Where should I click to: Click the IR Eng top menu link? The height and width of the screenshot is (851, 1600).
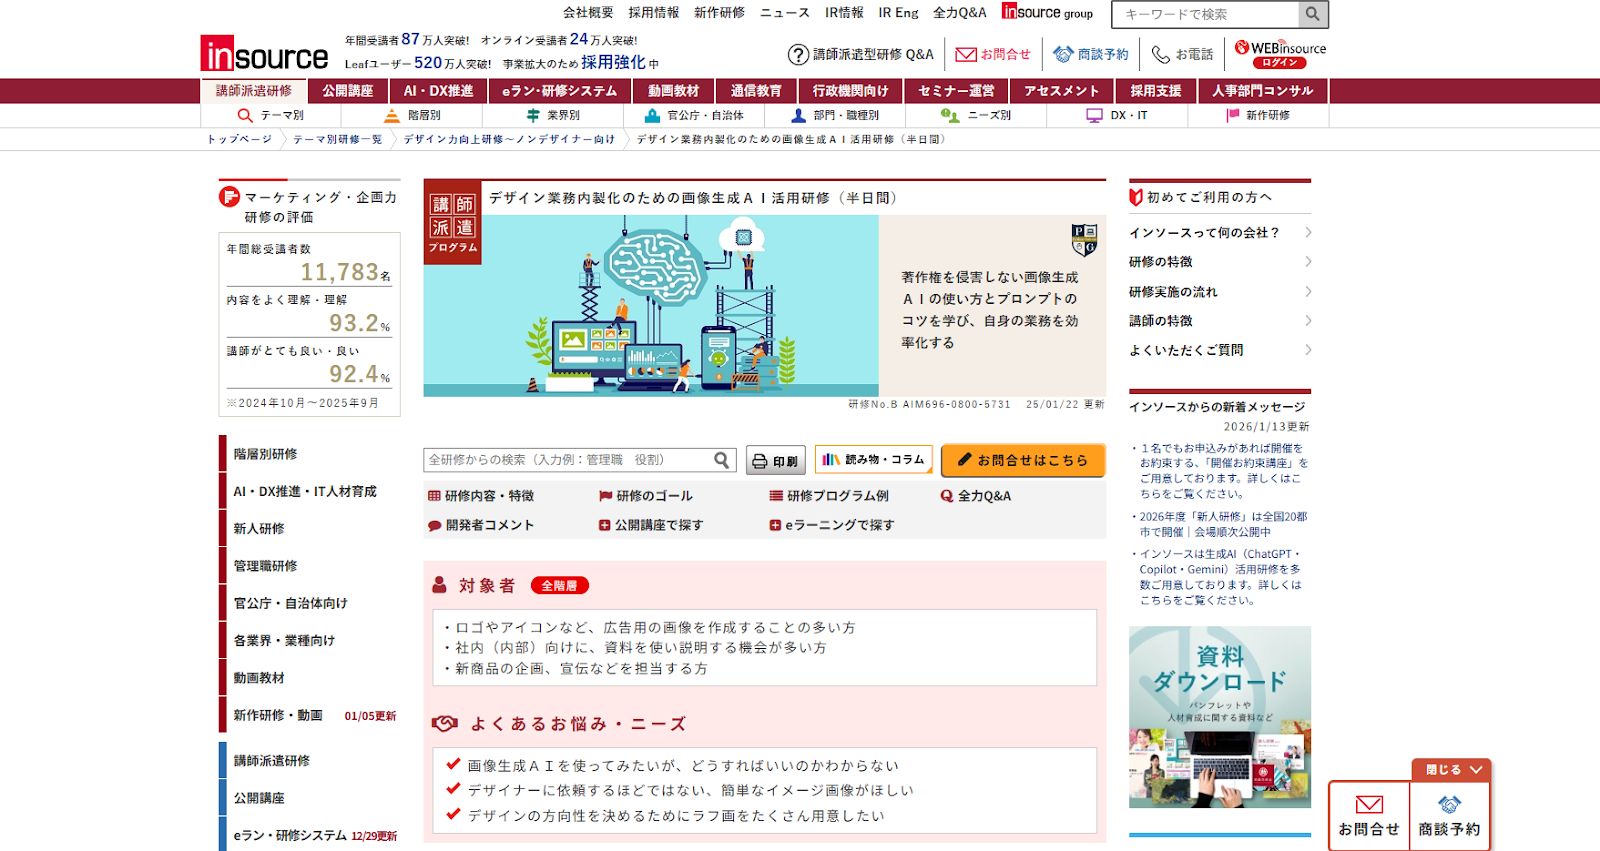898,13
